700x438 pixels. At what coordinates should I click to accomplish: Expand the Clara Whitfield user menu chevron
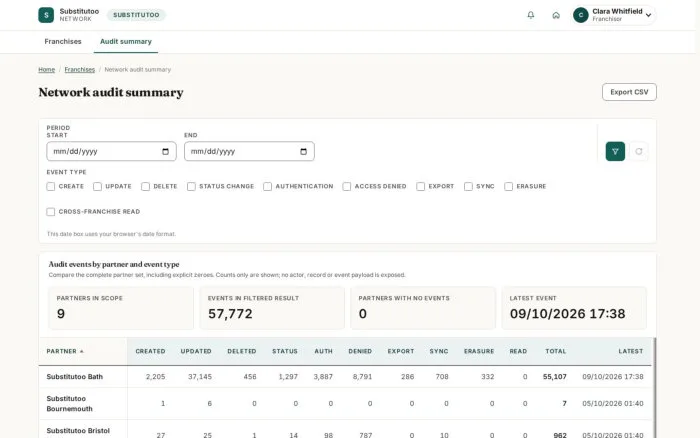click(x=648, y=15)
